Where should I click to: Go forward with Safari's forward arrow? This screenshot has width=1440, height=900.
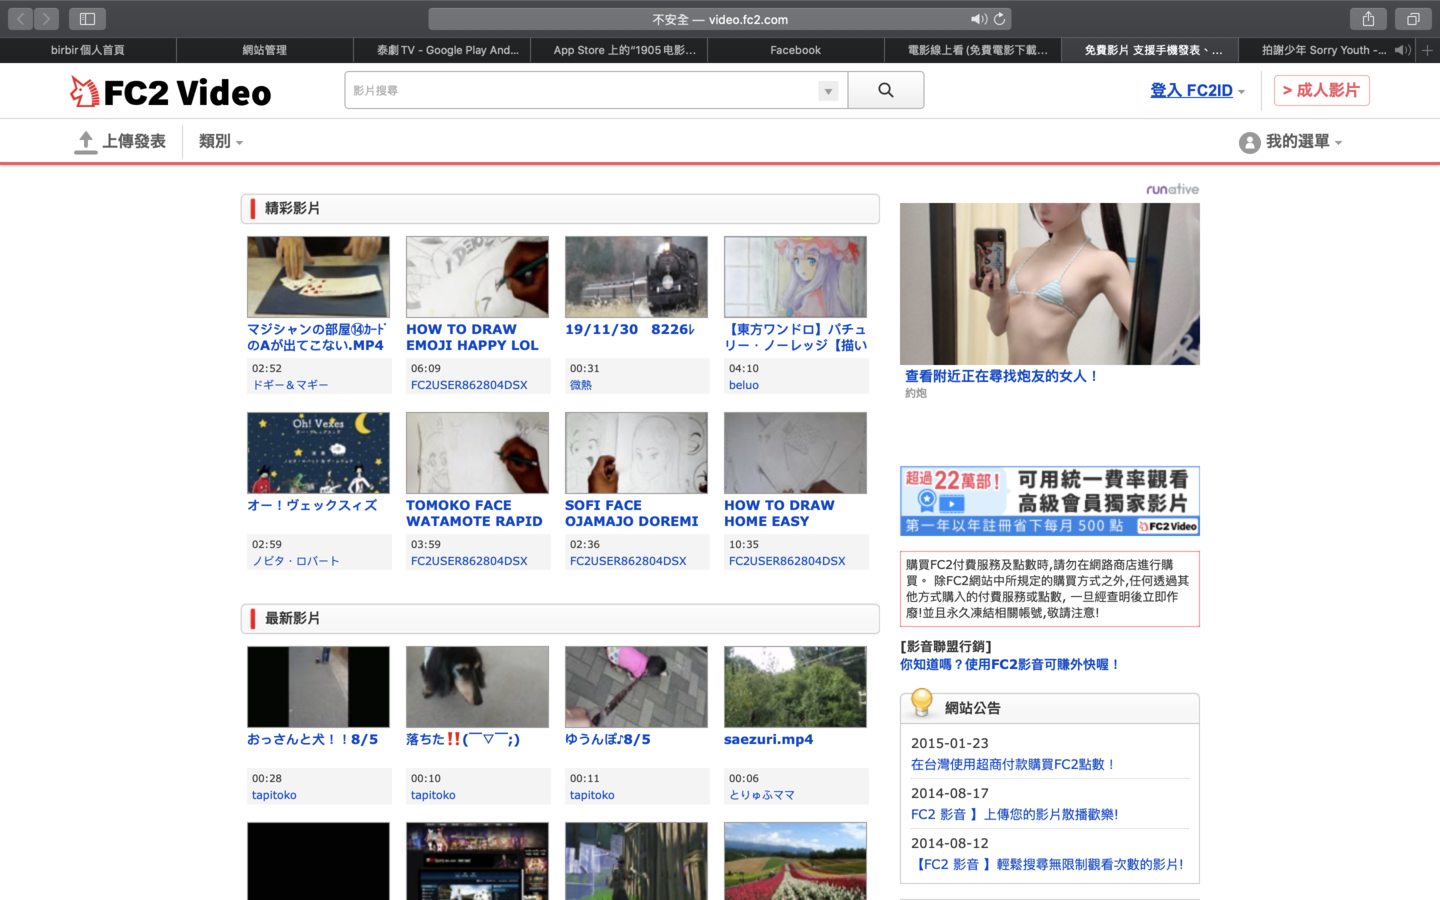pyautogui.click(x=47, y=19)
